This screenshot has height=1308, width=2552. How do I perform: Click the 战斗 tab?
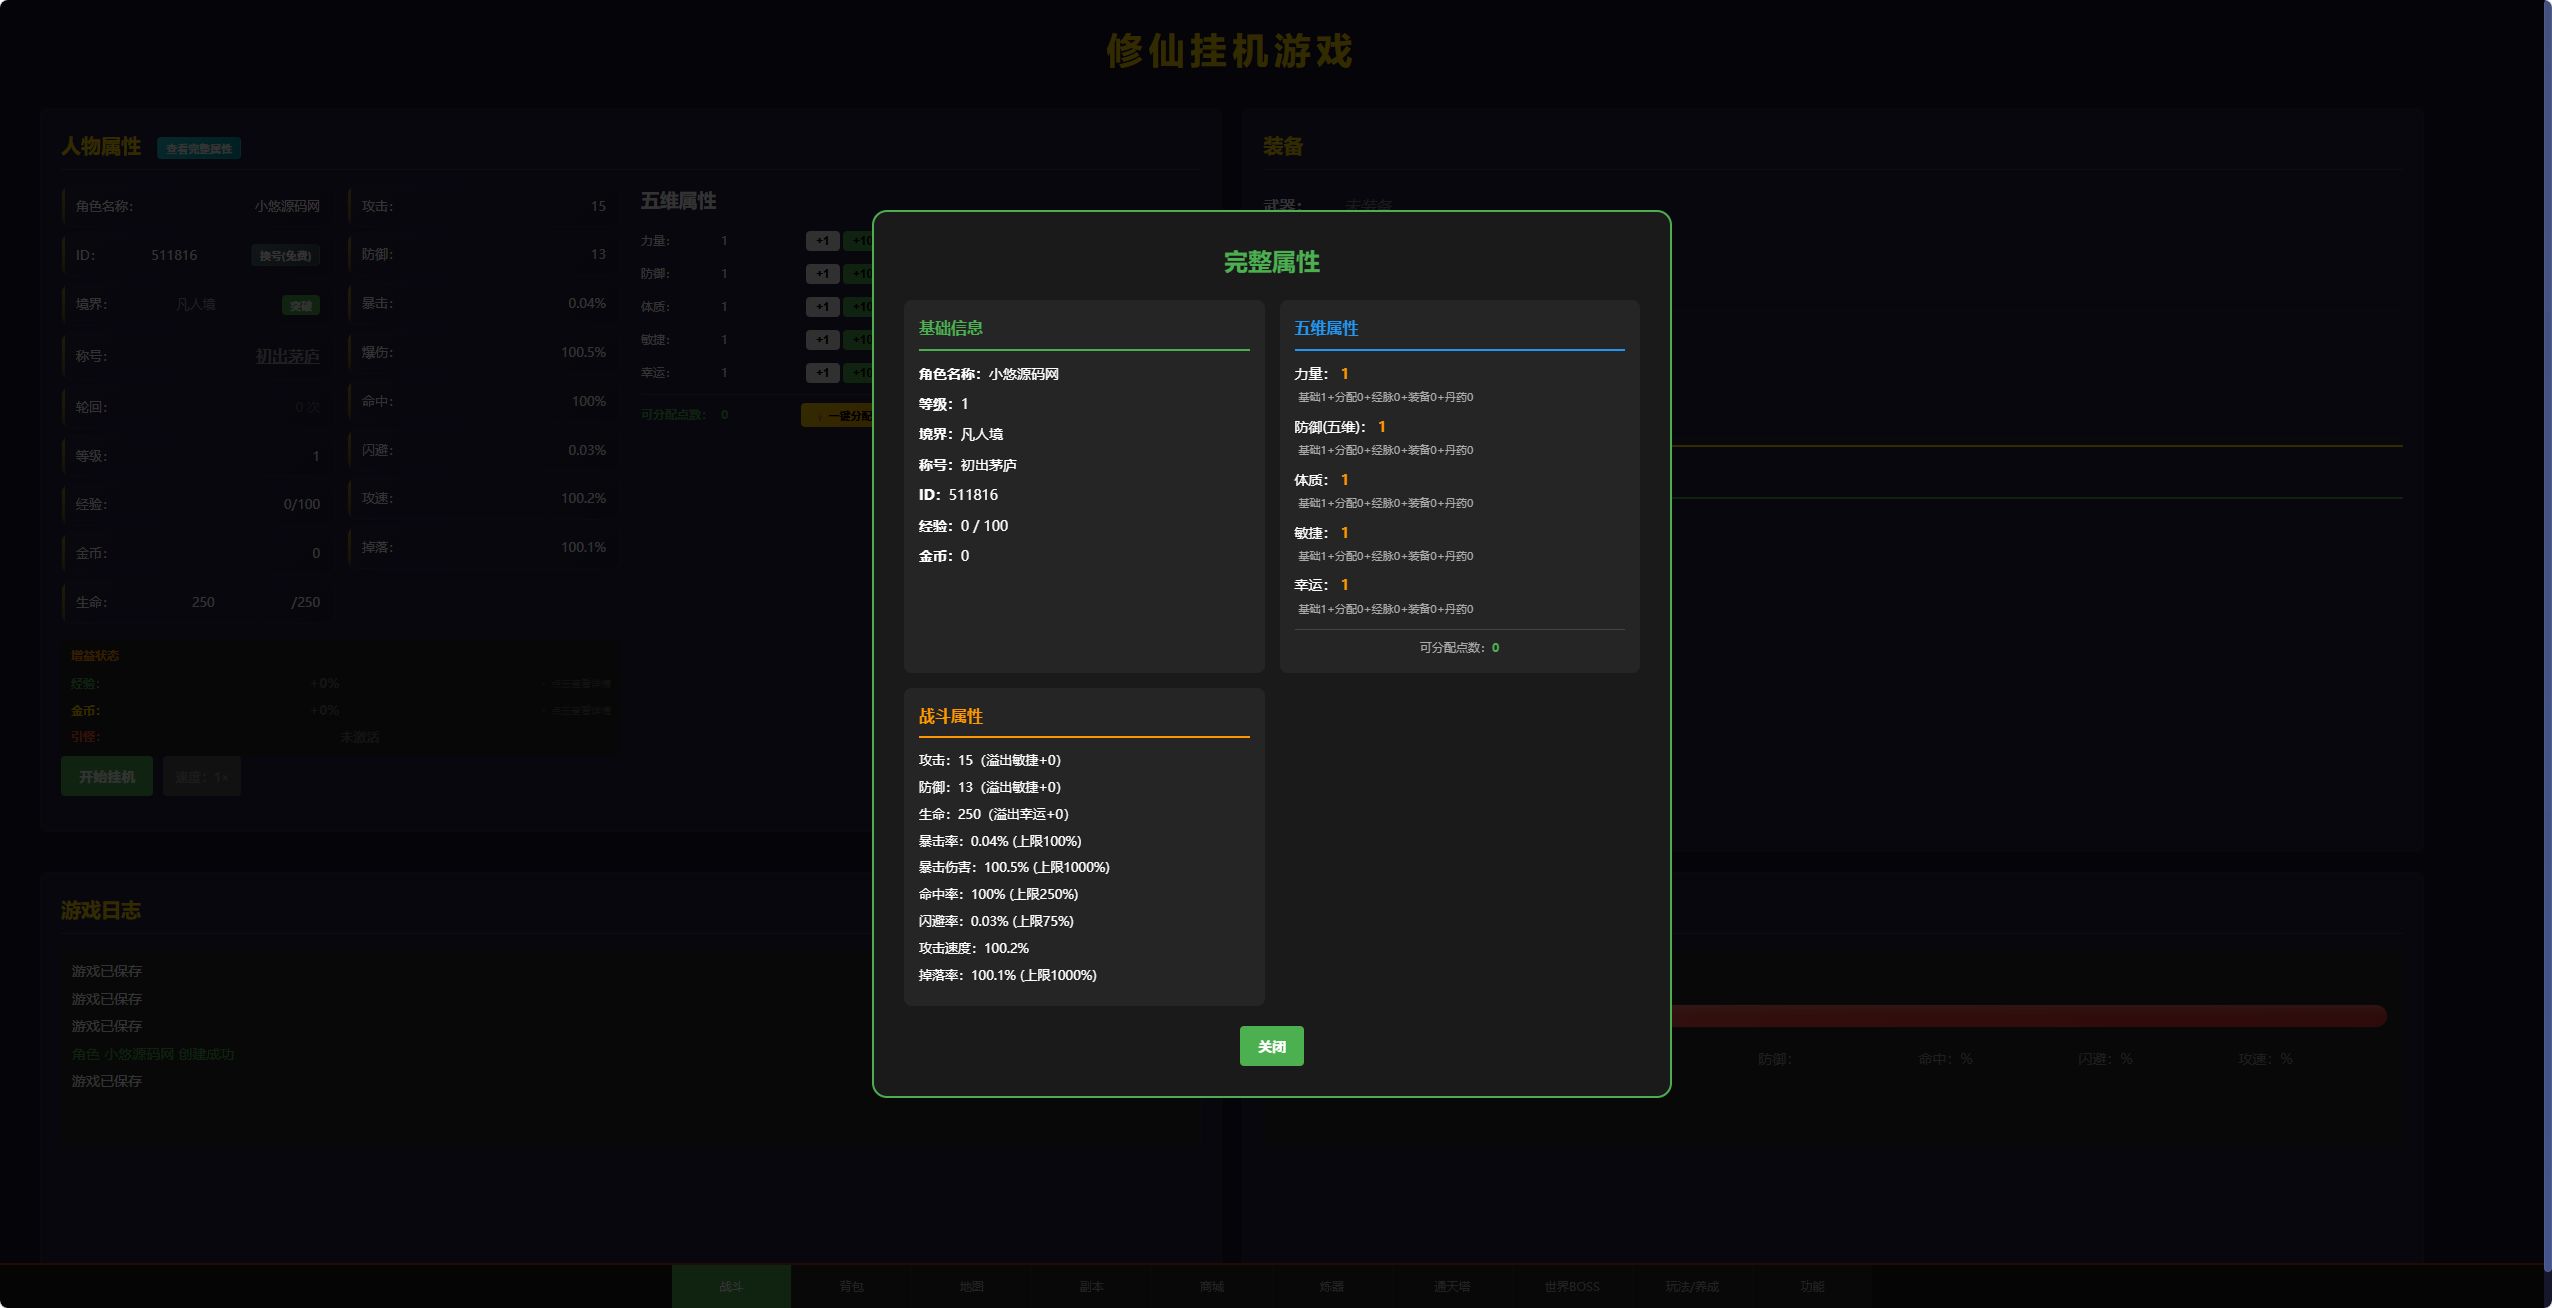pos(731,1286)
